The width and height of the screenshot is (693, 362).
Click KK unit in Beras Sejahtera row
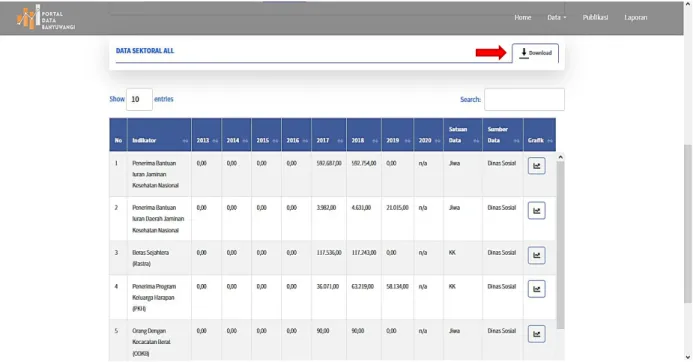pyautogui.click(x=452, y=252)
